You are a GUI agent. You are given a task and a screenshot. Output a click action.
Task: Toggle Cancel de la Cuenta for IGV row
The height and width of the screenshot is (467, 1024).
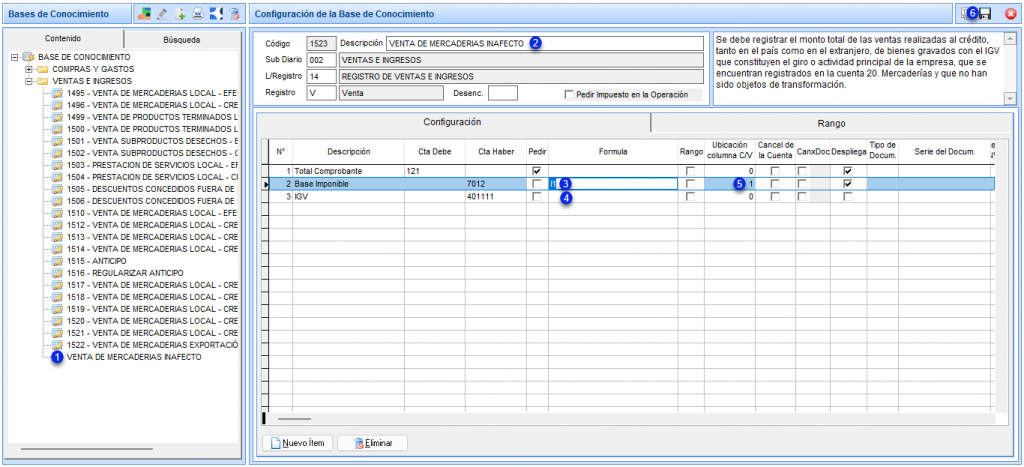pos(775,196)
